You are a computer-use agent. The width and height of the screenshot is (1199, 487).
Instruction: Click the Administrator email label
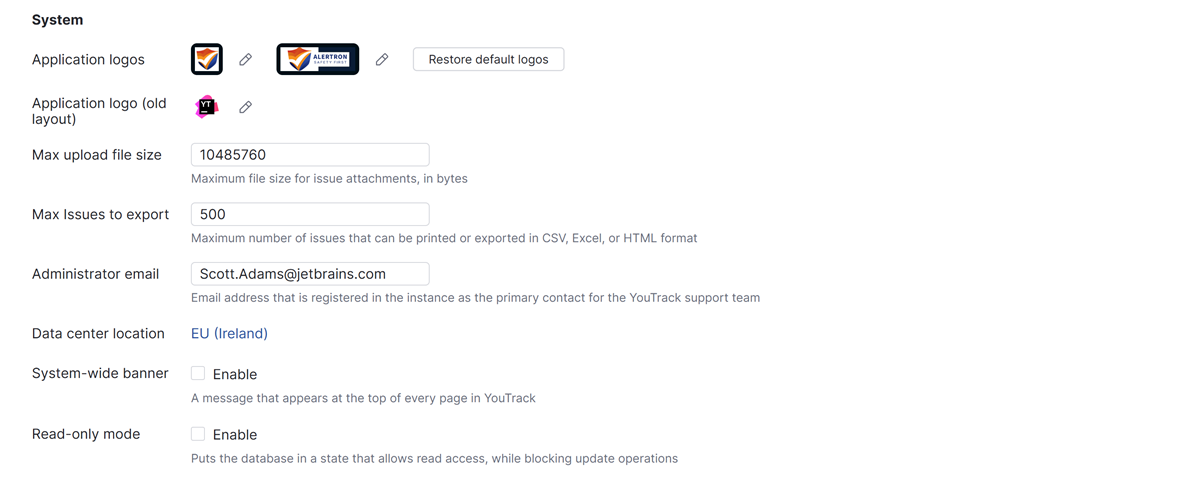pos(96,274)
